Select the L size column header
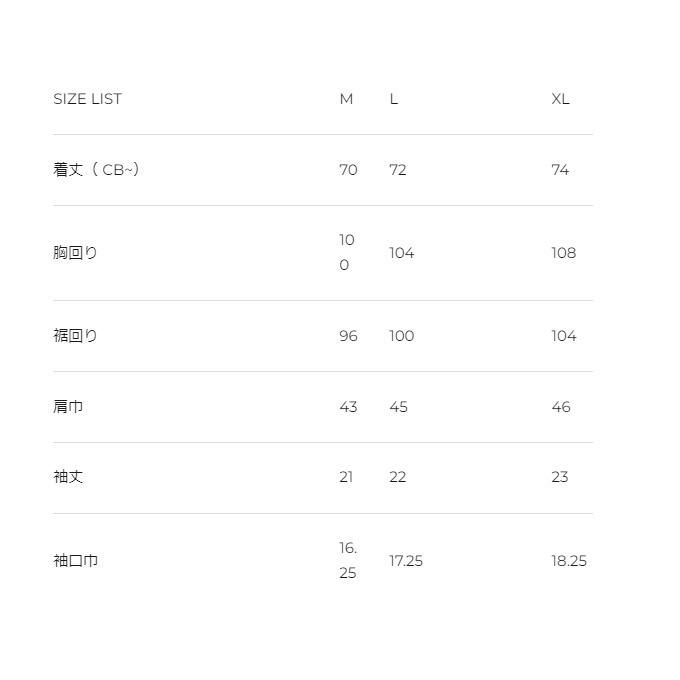The width and height of the screenshot is (680, 680). 394,99
